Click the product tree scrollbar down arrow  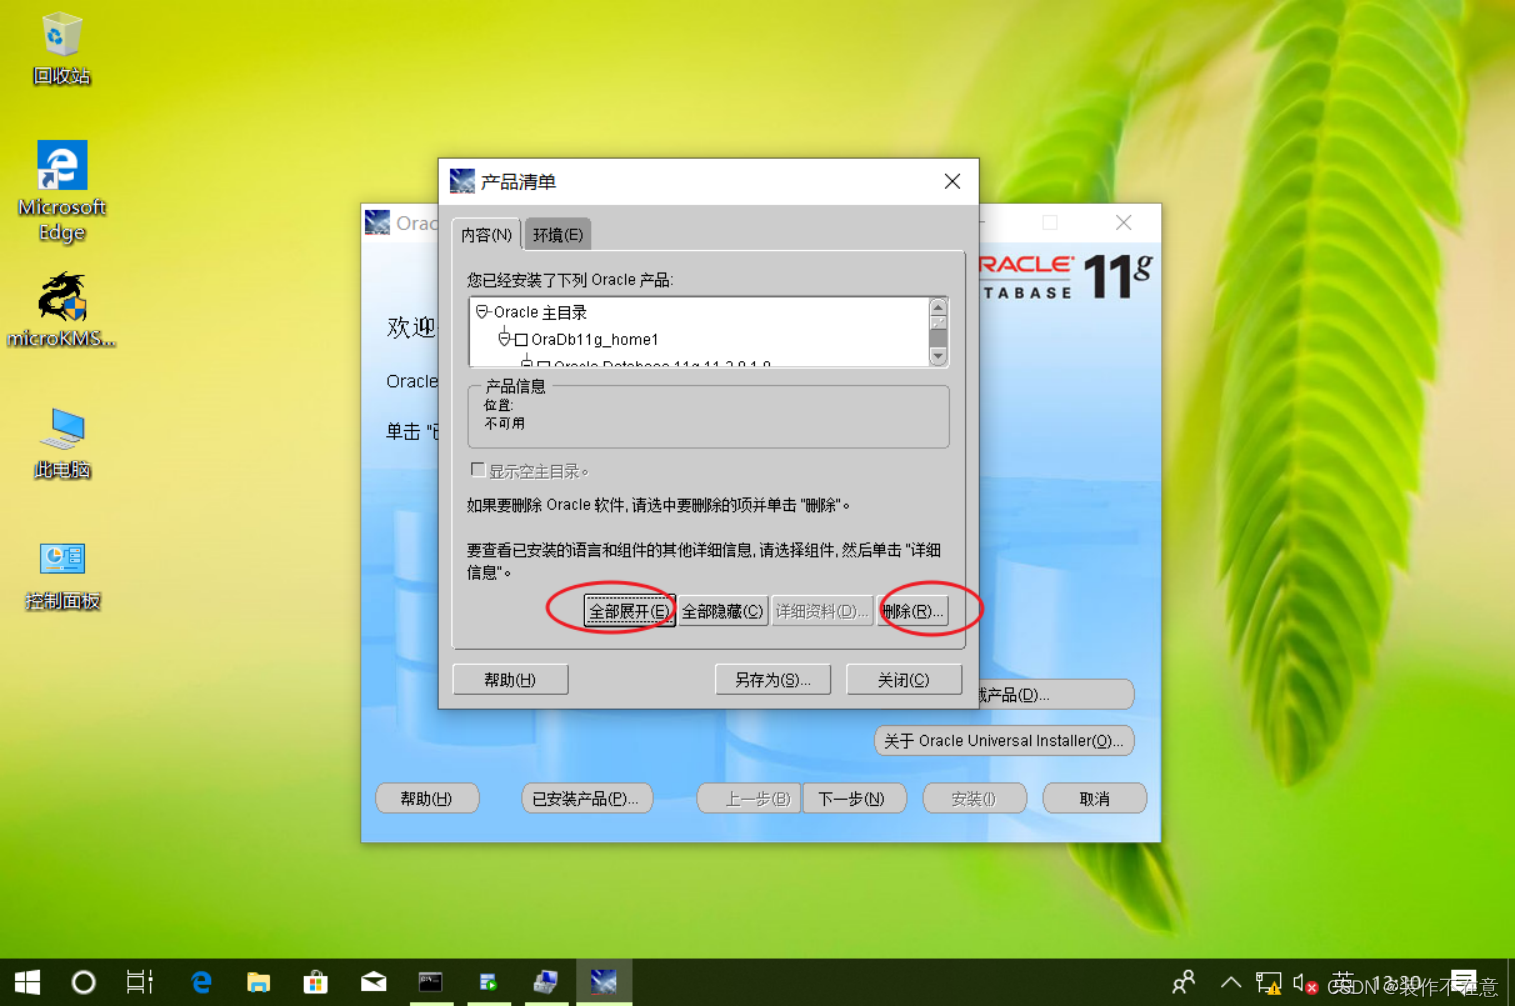(938, 356)
